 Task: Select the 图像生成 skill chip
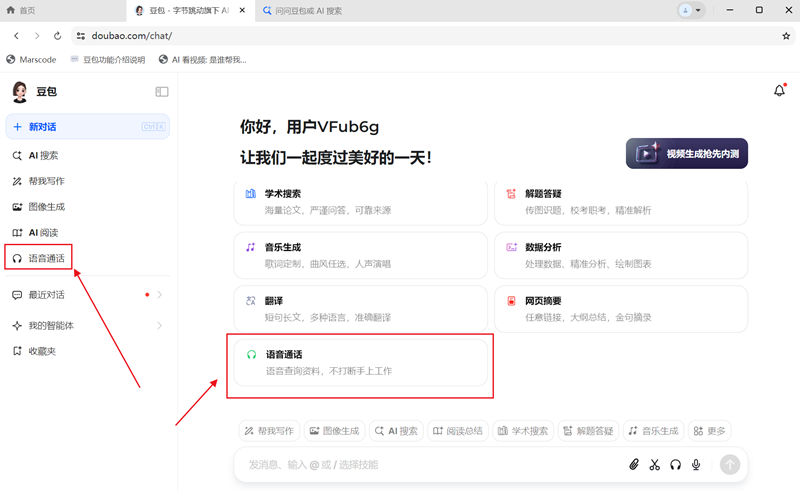point(335,431)
